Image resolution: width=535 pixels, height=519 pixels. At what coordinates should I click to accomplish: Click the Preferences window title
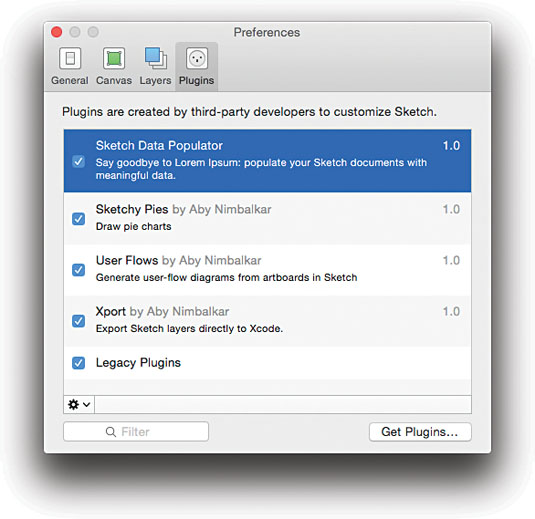pyautogui.click(x=267, y=32)
